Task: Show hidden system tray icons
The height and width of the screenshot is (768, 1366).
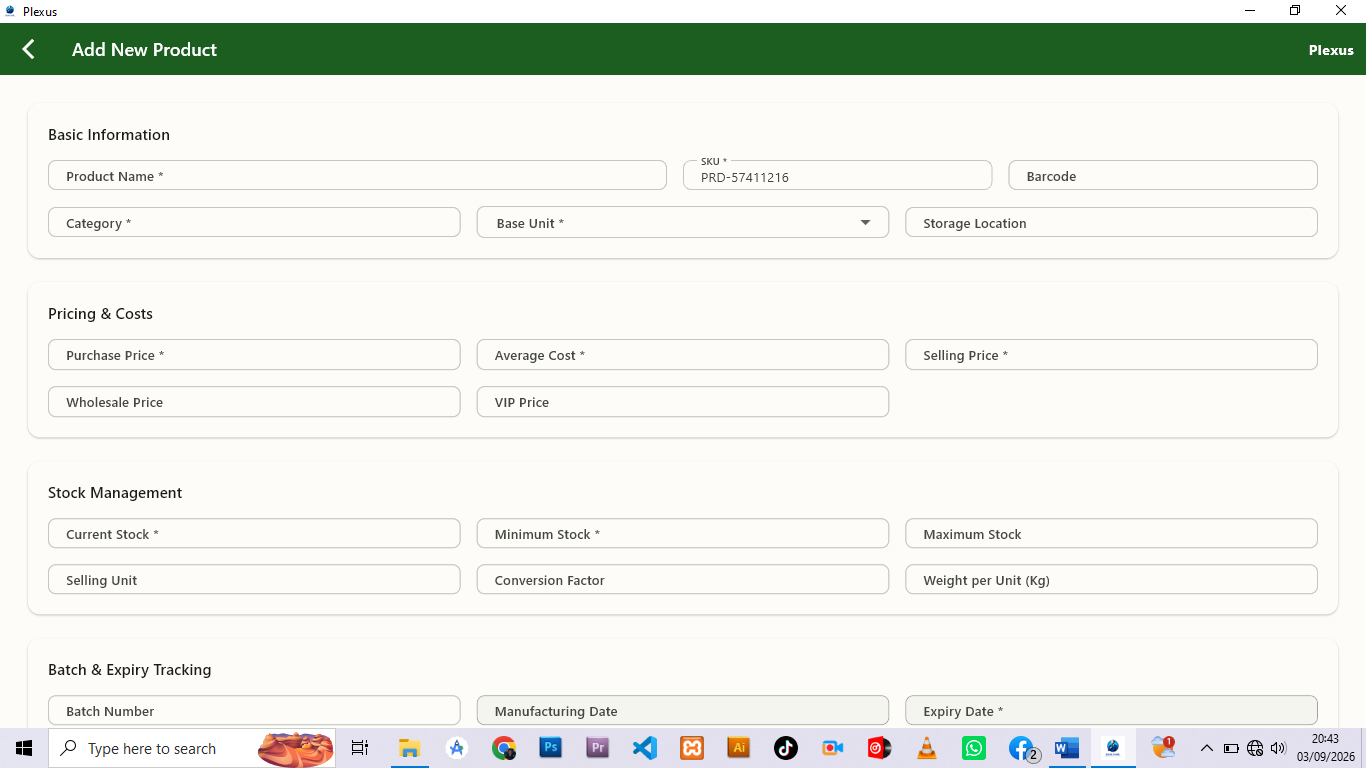Action: (1207, 748)
